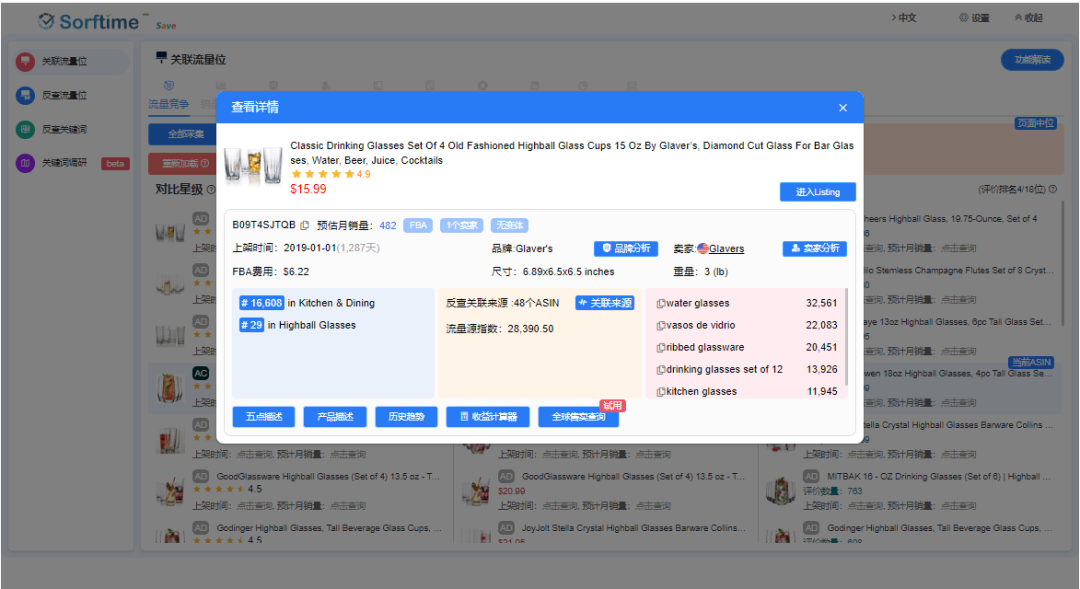
Task: Click the 无变体 tag
Action: pos(510,225)
